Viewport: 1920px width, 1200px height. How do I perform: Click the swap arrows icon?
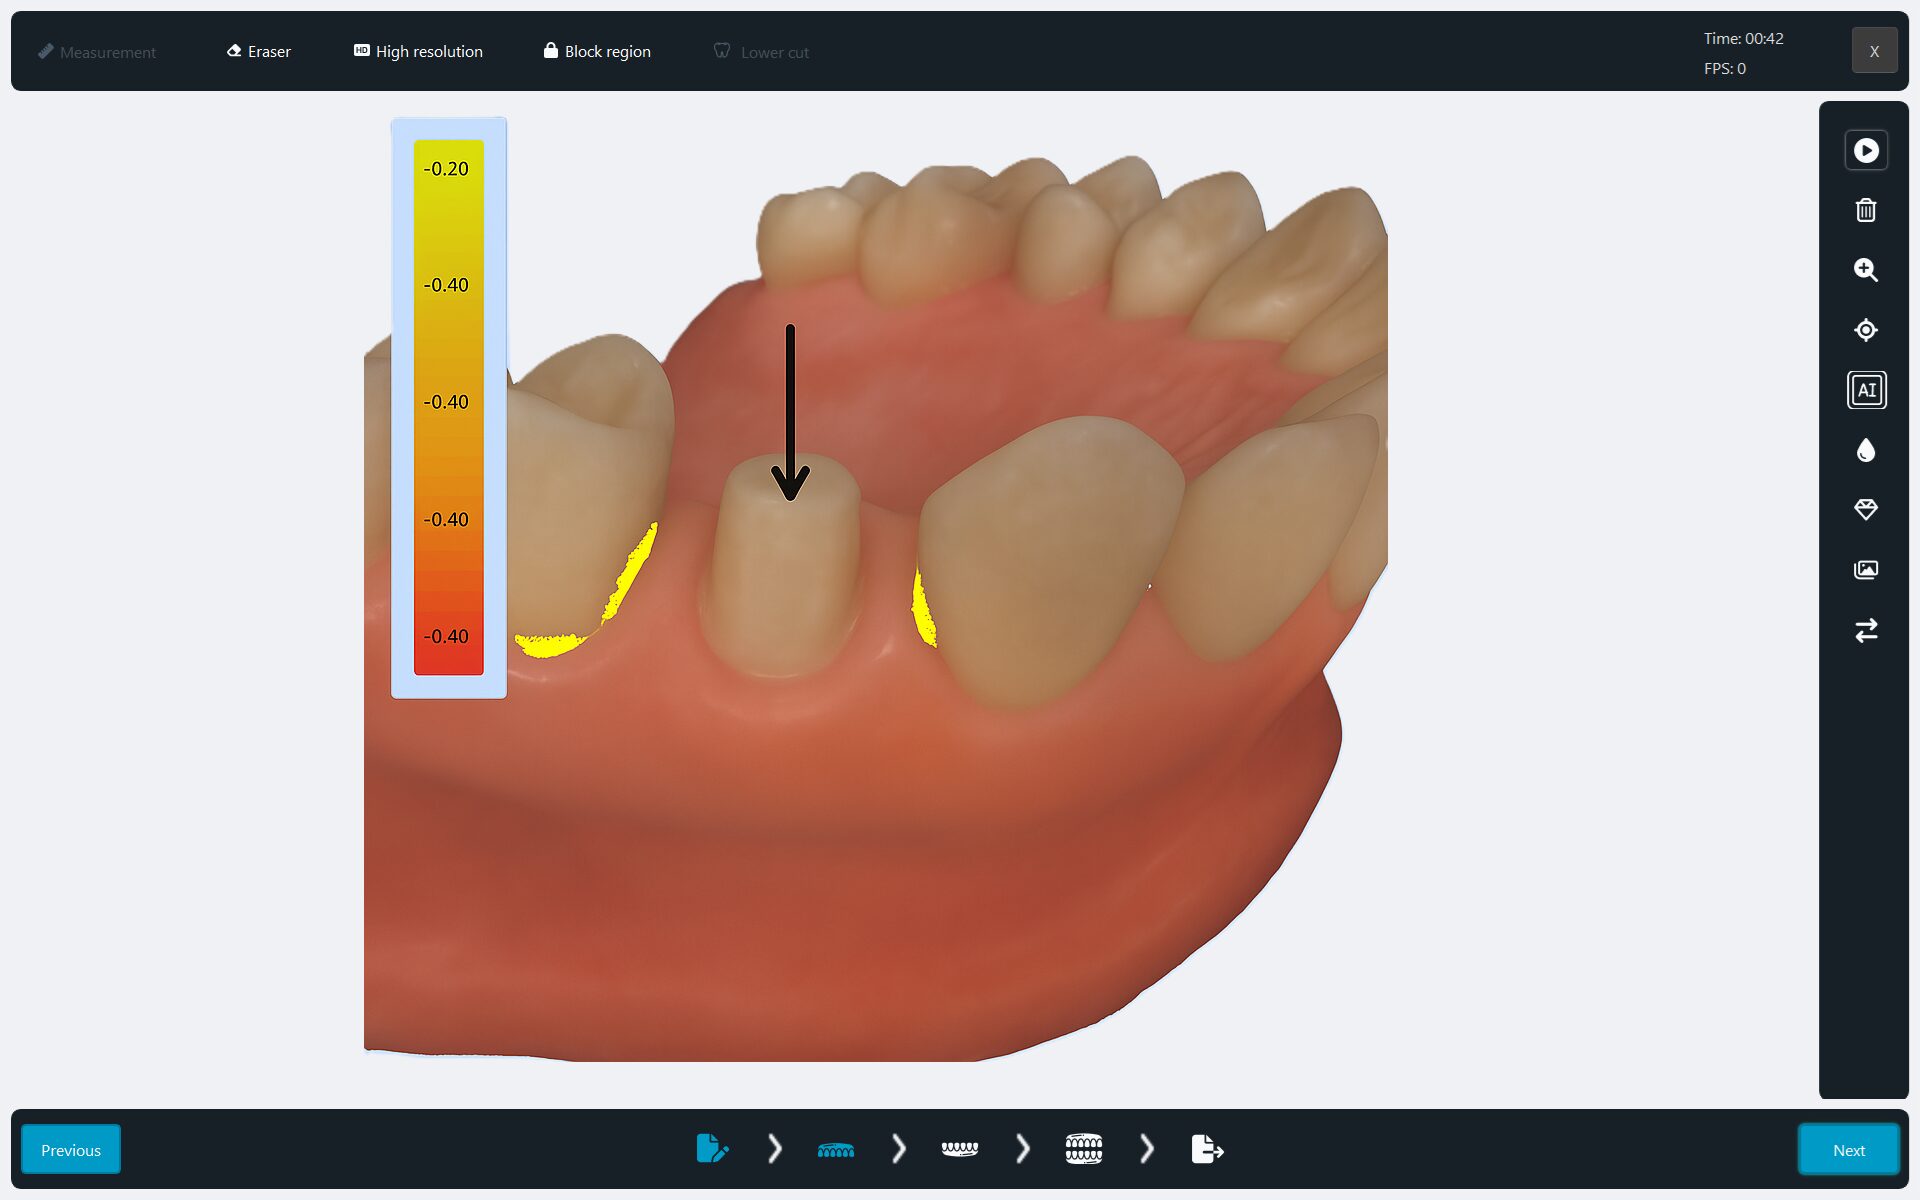[x=1865, y=630]
